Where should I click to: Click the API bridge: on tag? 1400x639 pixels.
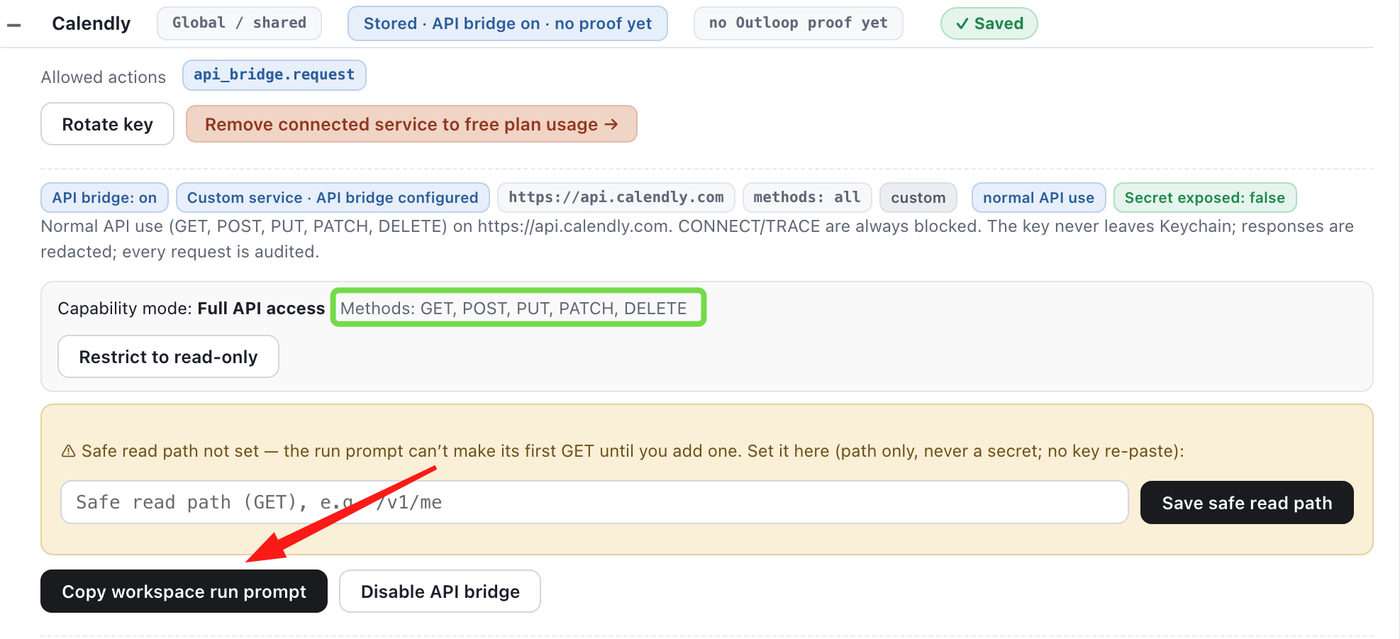(x=105, y=197)
